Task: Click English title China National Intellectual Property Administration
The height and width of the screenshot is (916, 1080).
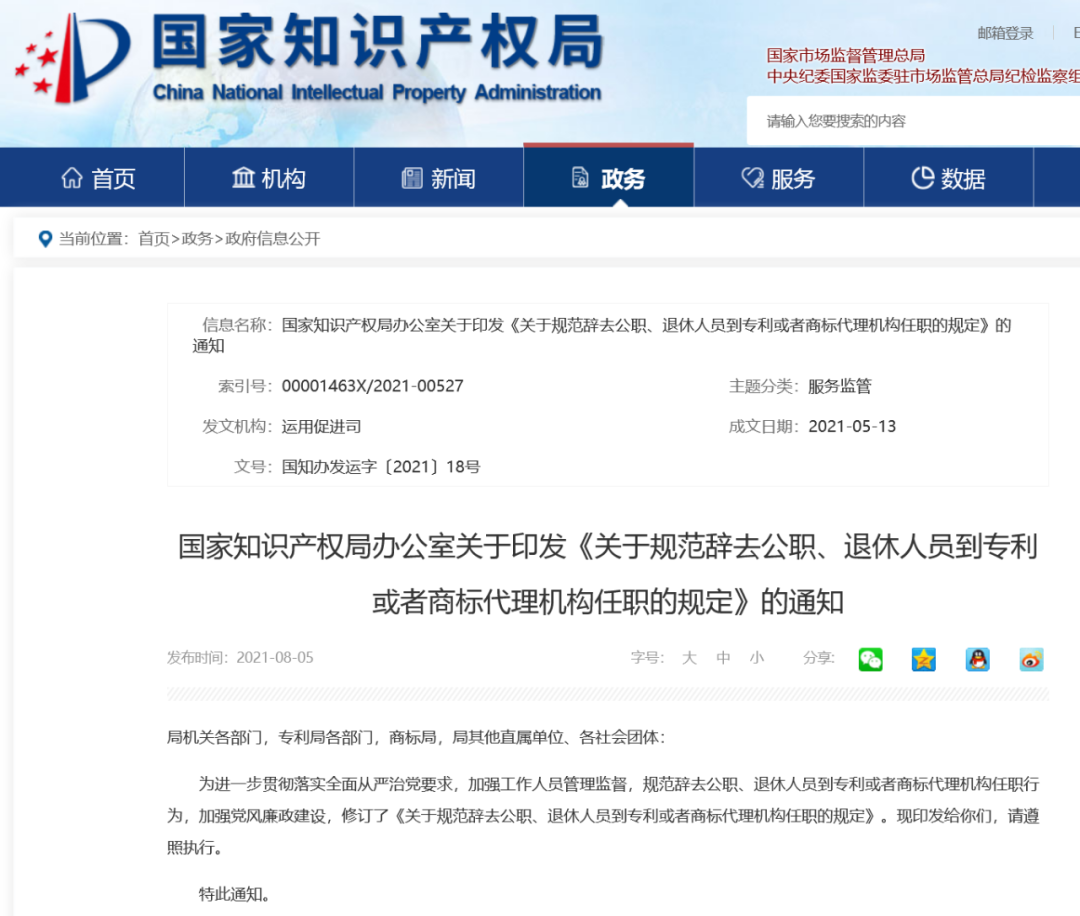Action: click(x=377, y=92)
